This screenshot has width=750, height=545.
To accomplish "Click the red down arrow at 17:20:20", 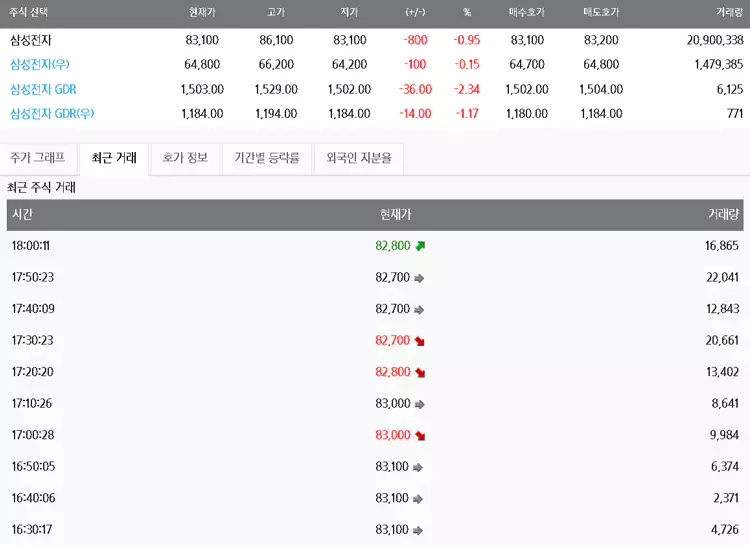I will click(420, 373).
